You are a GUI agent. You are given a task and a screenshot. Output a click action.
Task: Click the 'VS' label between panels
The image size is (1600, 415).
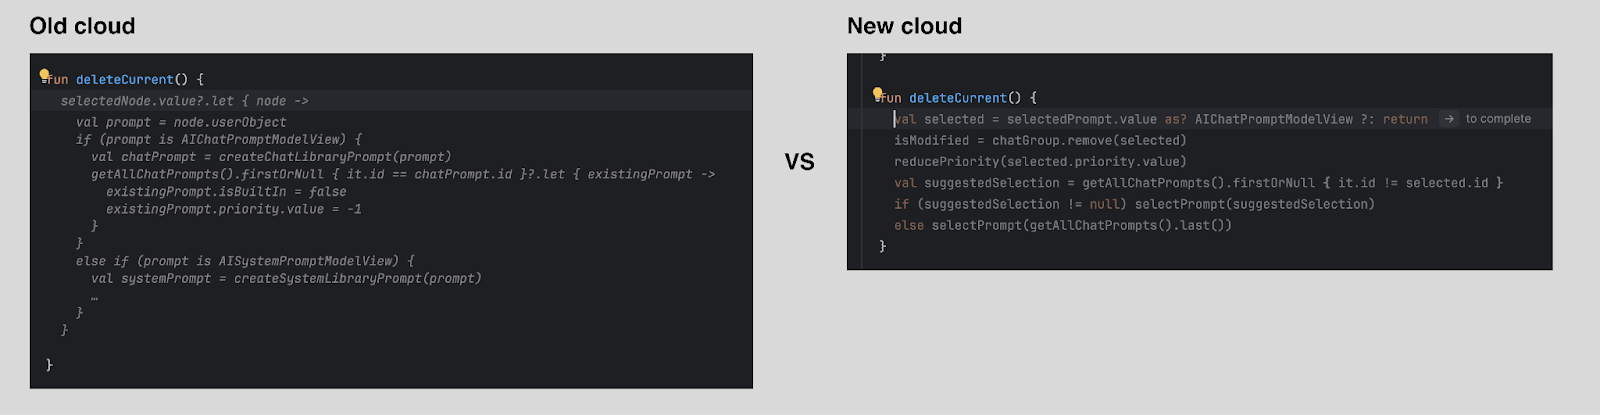[799, 162]
